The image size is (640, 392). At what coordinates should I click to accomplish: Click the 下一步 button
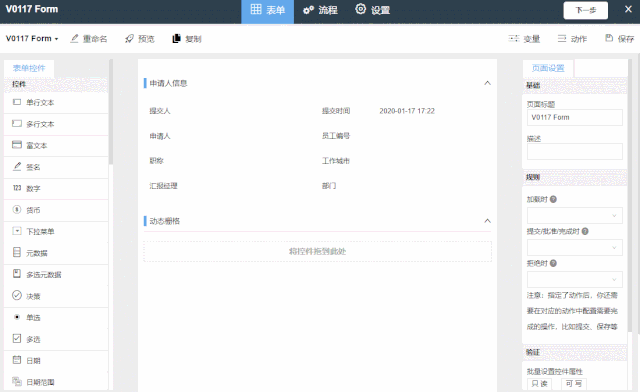tap(586, 10)
